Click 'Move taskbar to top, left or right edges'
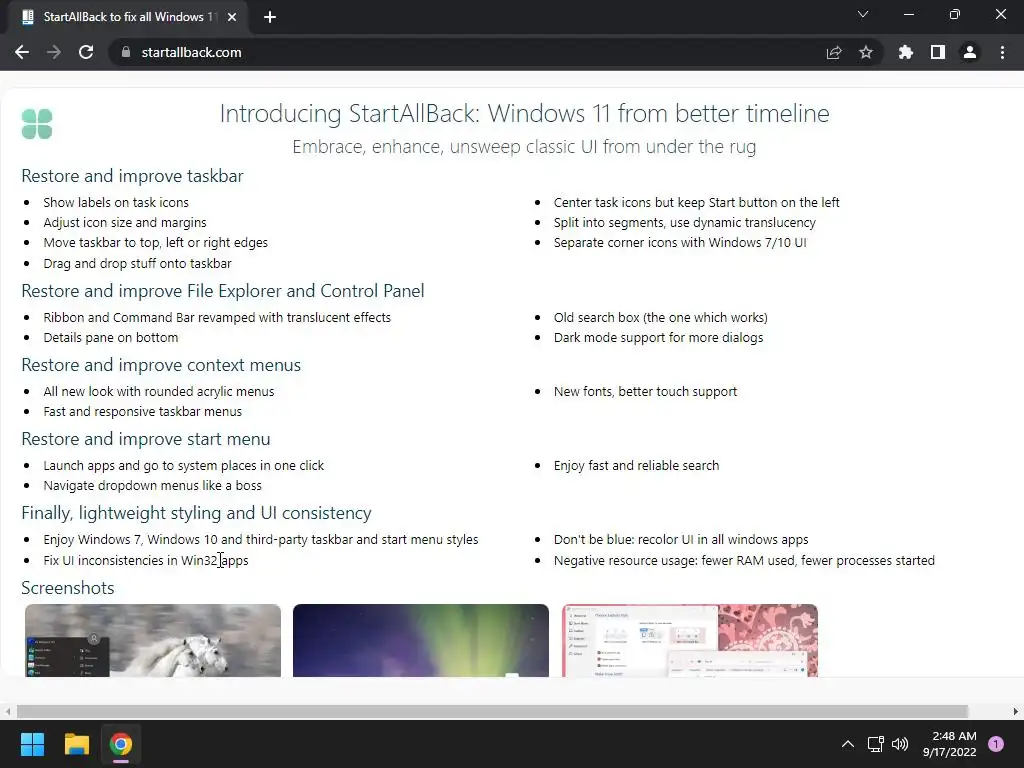1024x768 pixels. click(x=155, y=243)
